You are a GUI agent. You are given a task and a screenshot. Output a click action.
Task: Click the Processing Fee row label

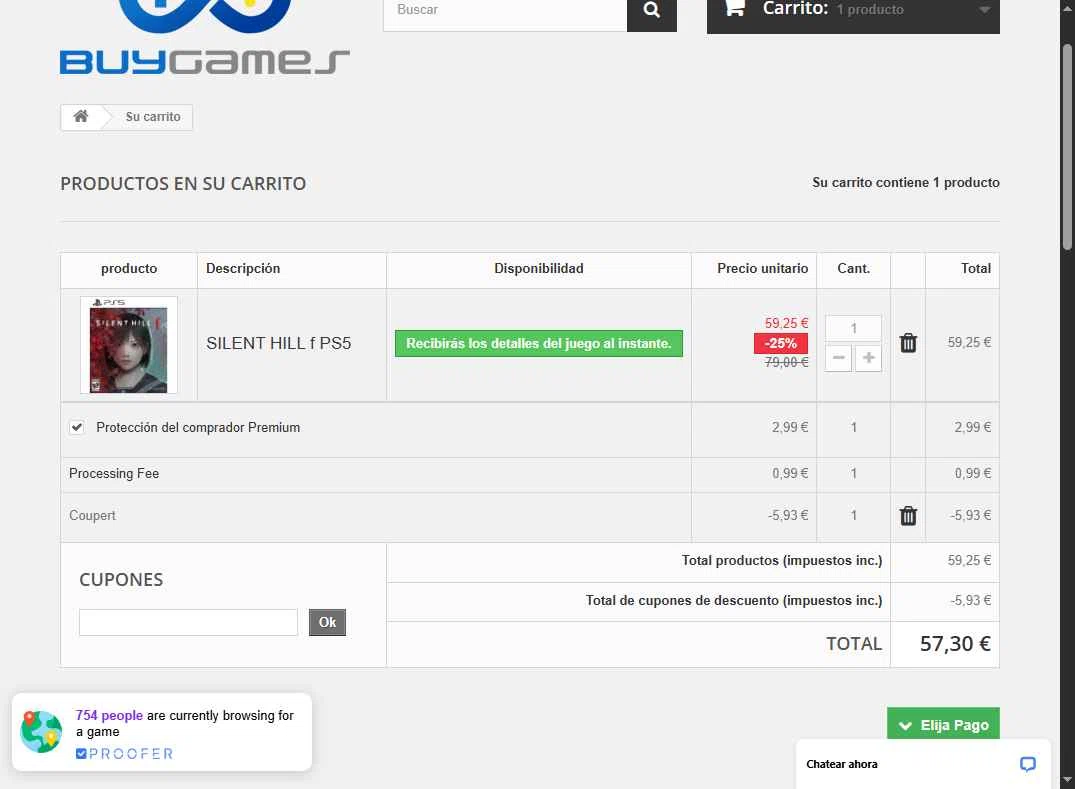pos(114,474)
